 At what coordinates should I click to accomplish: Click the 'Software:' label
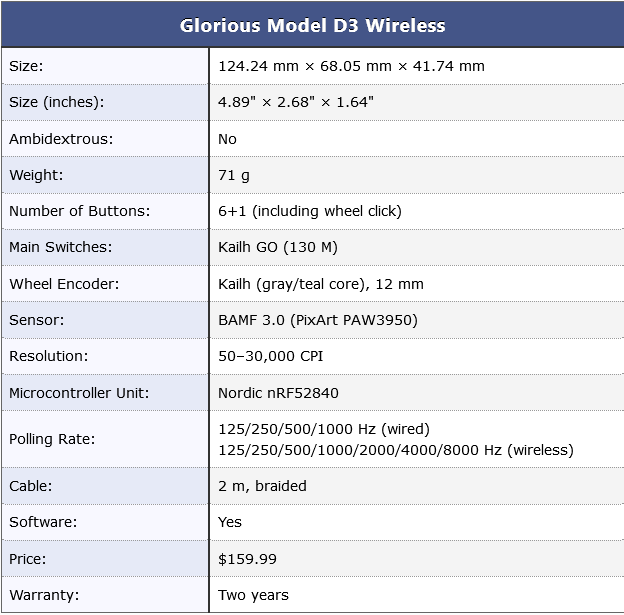[x=43, y=522]
